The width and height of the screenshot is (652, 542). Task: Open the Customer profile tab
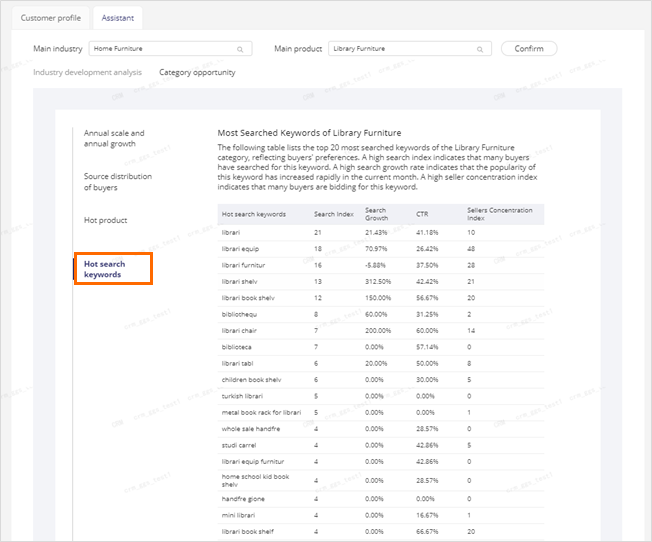[51, 18]
